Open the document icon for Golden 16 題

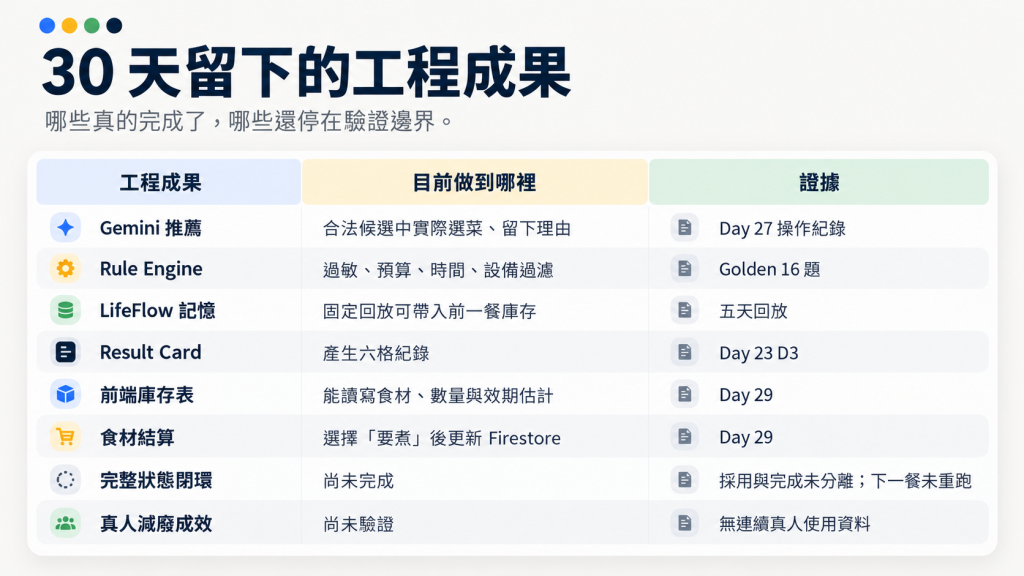[684, 268]
